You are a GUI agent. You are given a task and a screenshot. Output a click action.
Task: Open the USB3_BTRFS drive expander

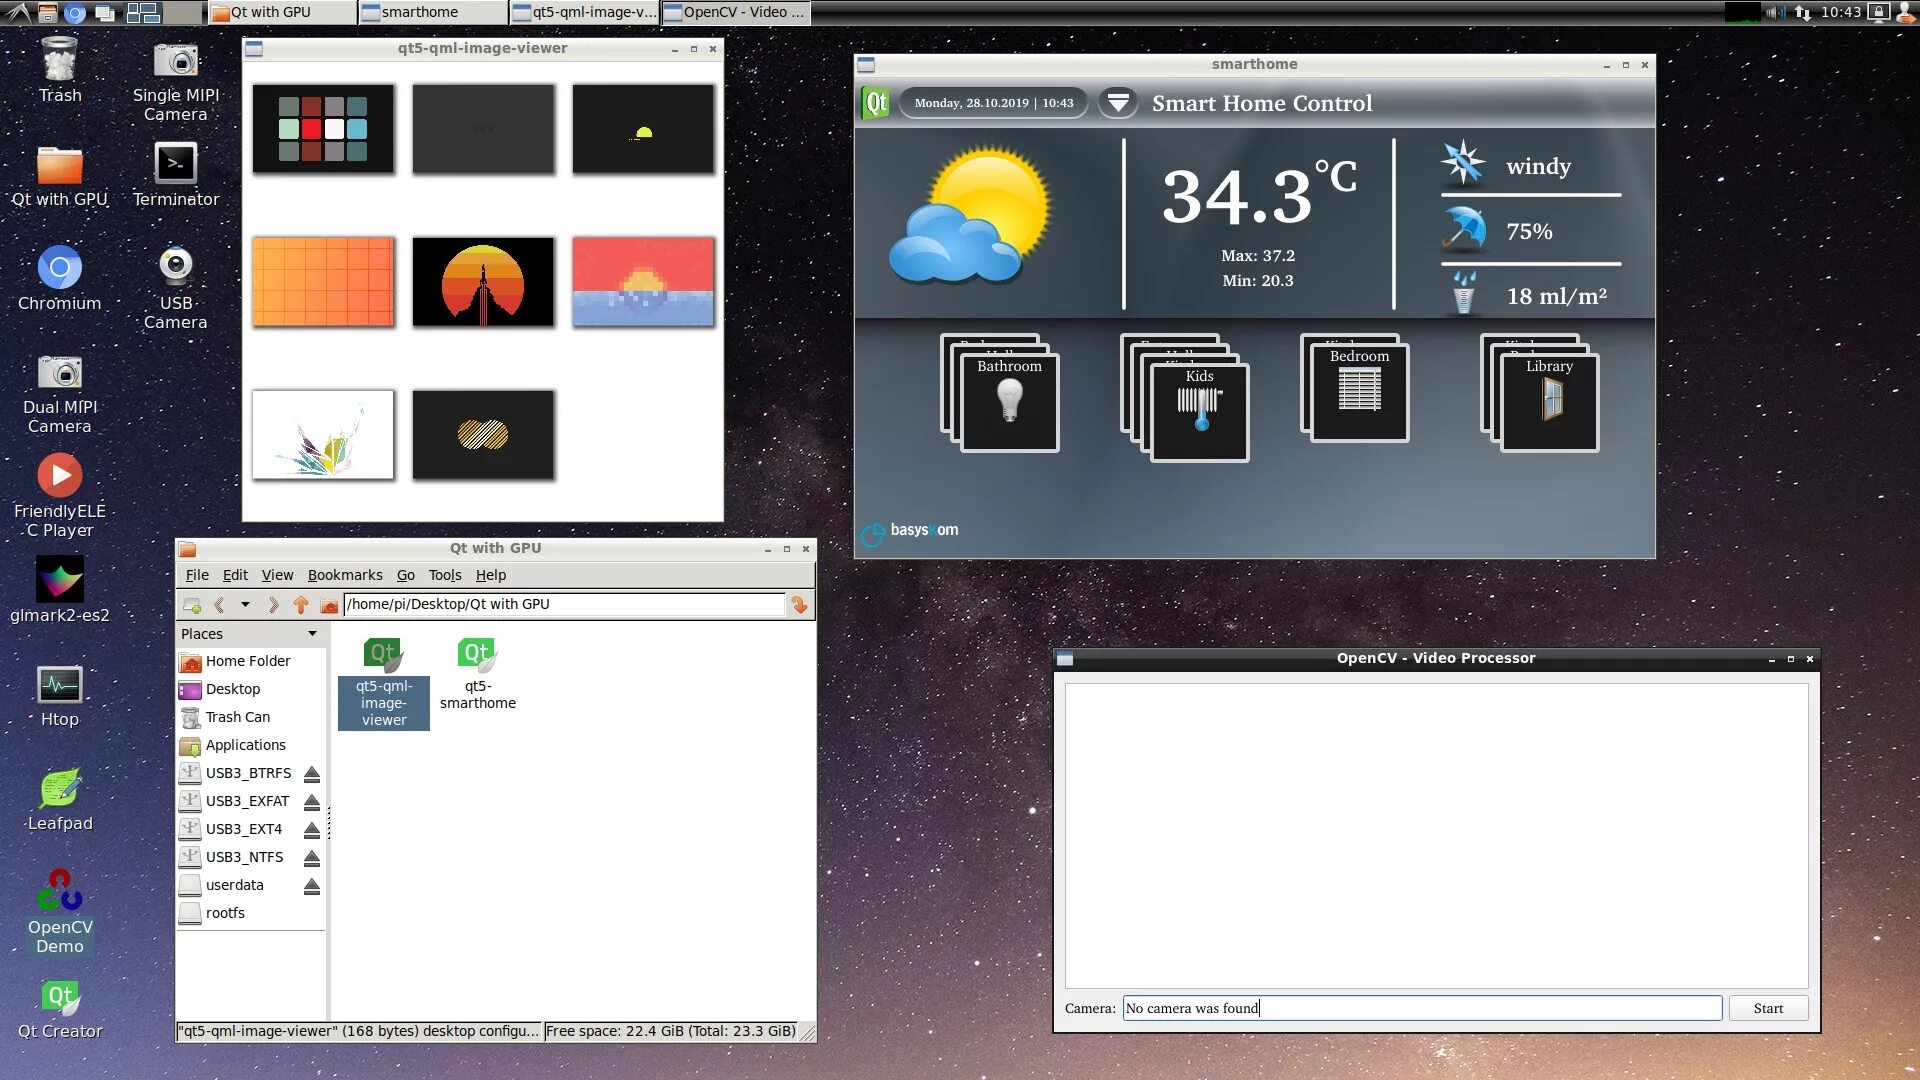click(311, 773)
